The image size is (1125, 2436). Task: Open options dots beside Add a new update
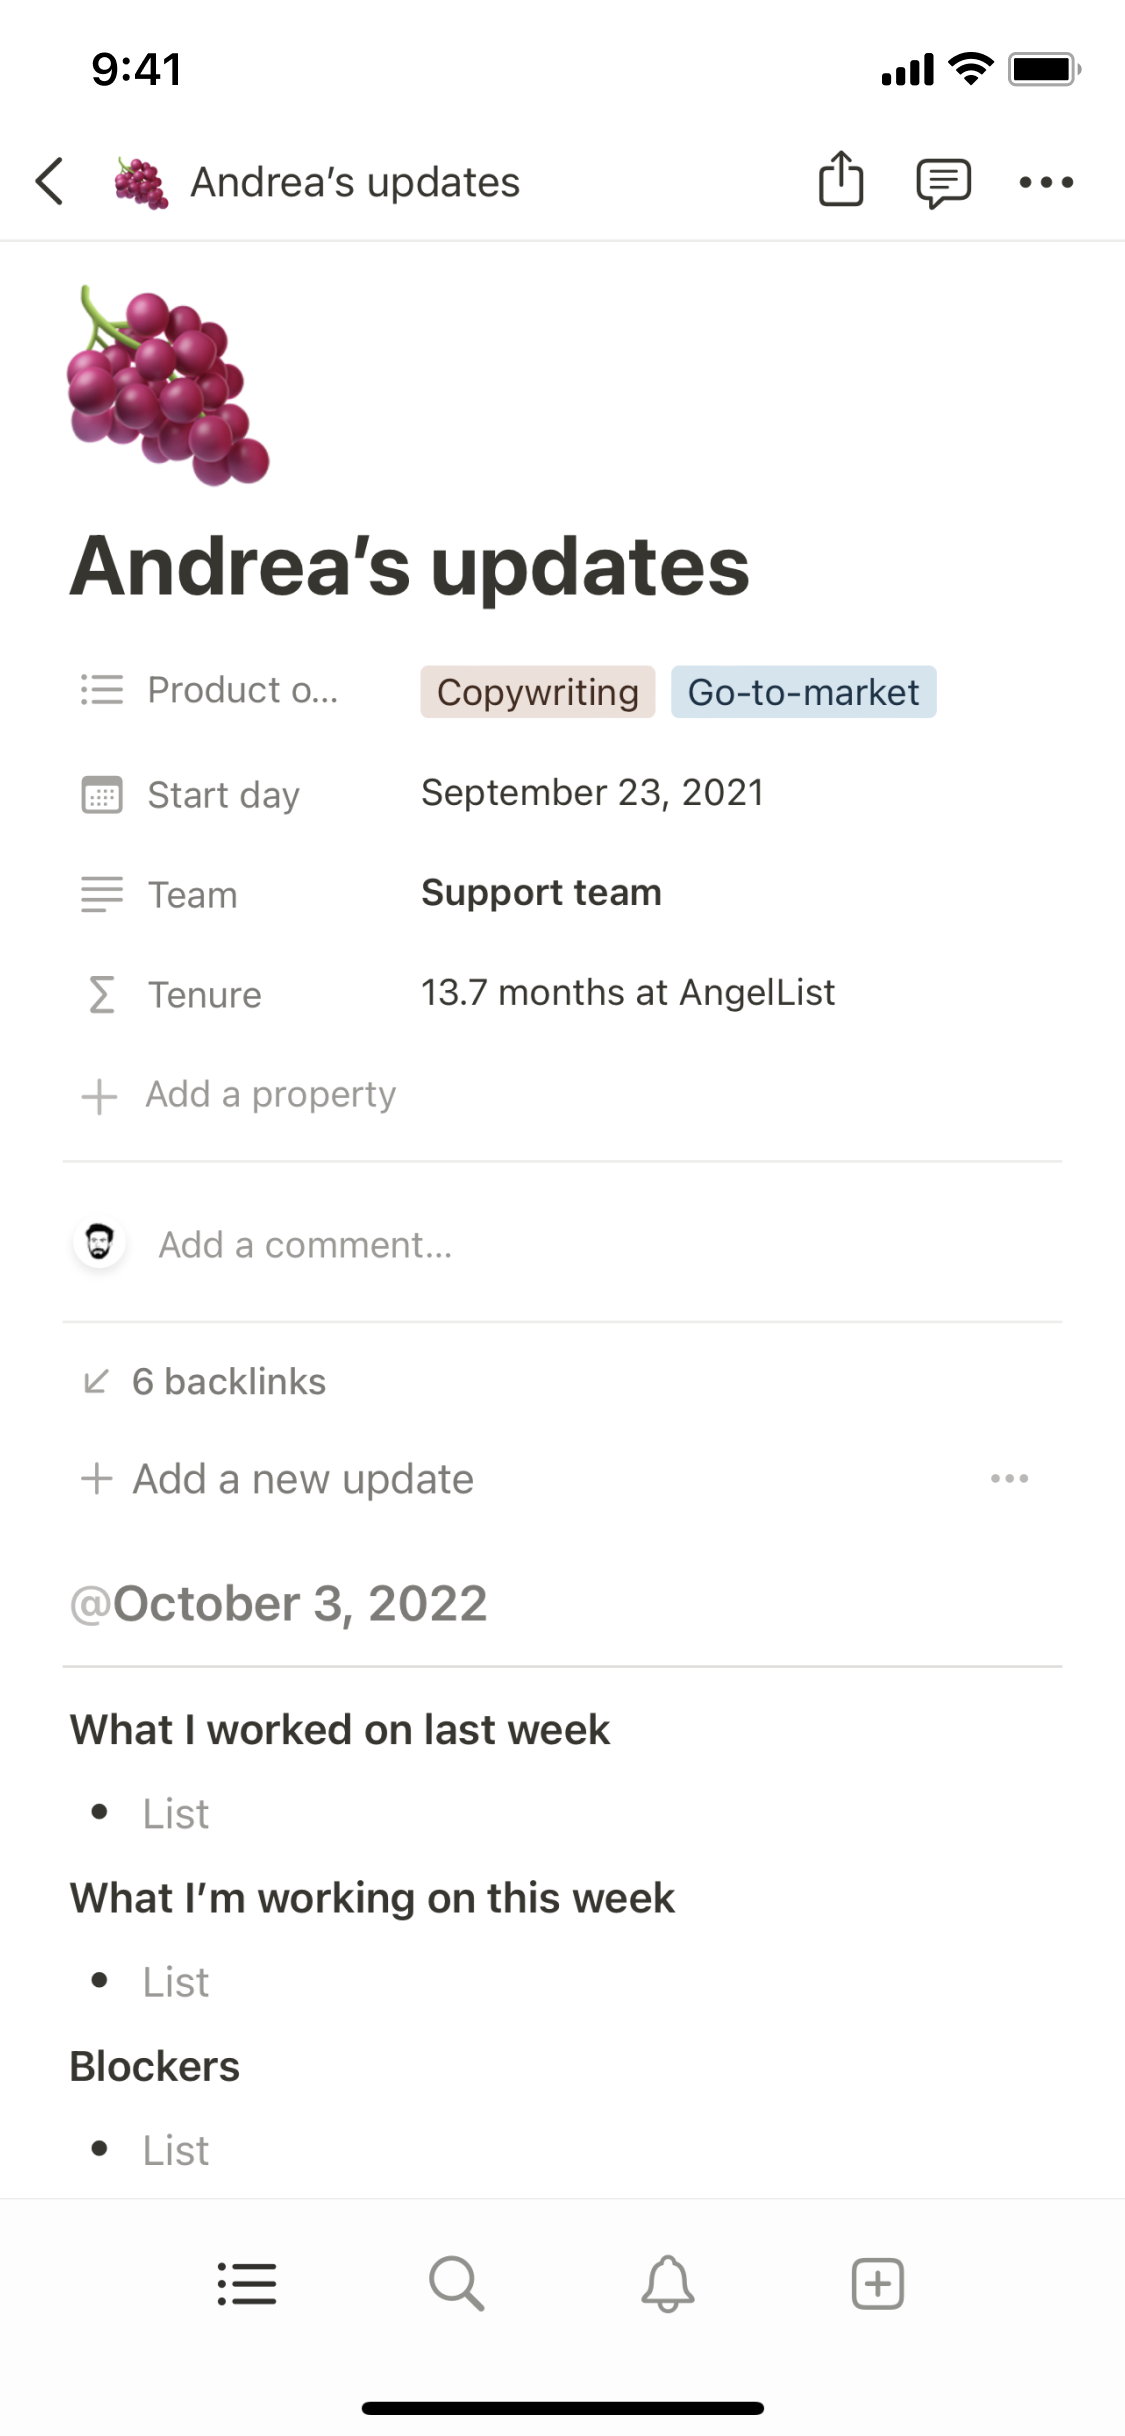click(x=1009, y=1478)
